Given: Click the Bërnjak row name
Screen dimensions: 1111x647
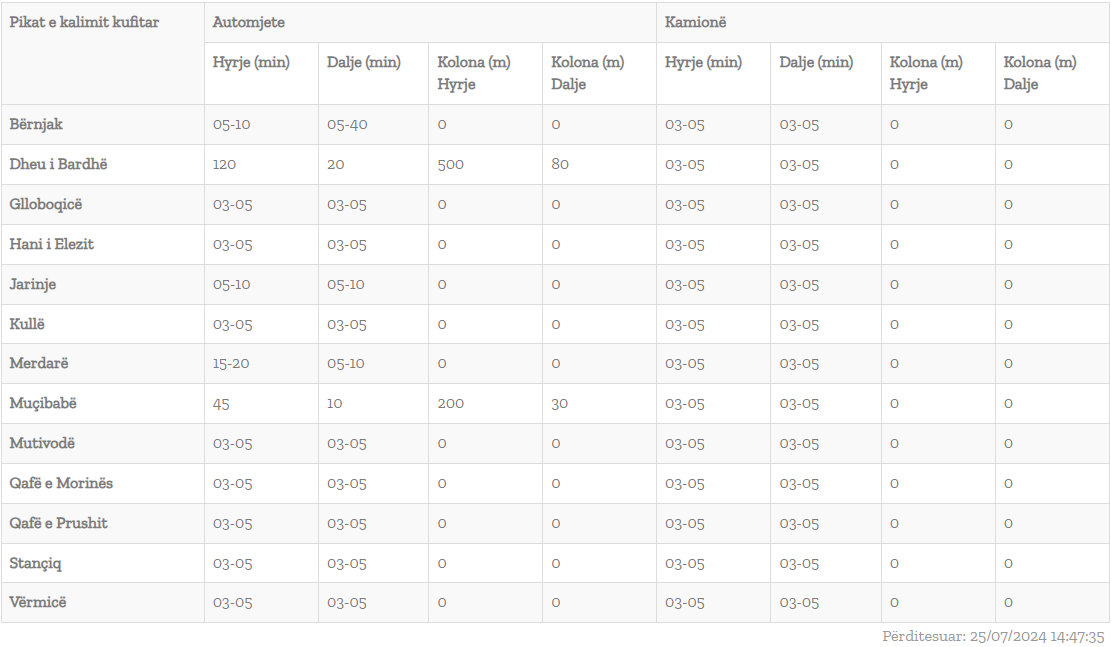Looking at the screenshot, I should click(x=36, y=124).
